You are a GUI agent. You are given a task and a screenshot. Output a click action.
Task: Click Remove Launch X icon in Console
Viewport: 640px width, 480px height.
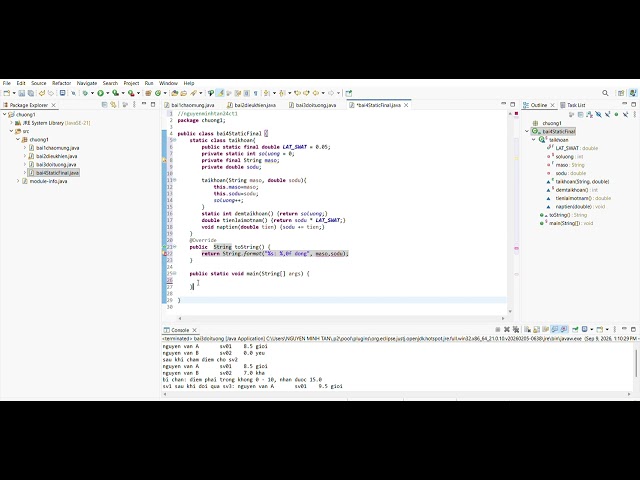click(507, 329)
